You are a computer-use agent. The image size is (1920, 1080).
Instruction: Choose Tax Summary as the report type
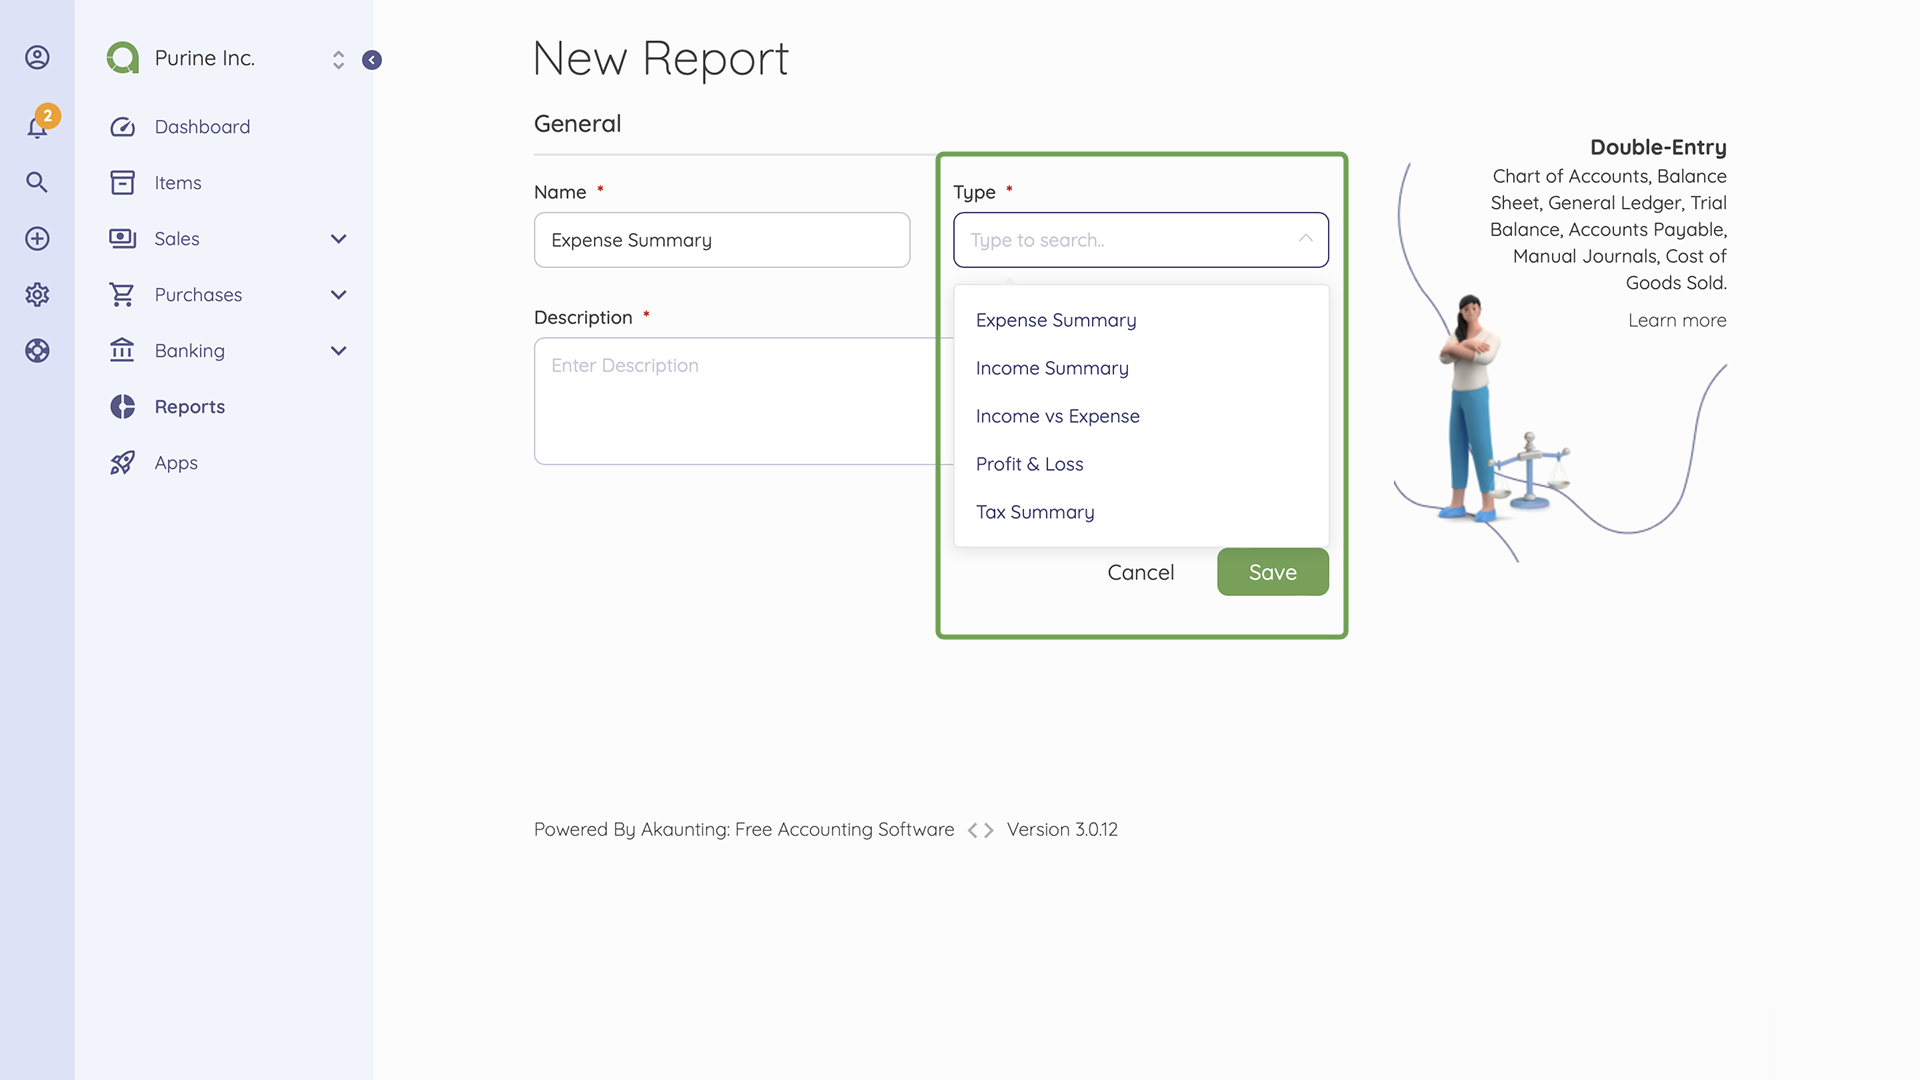tap(1034, 512)
